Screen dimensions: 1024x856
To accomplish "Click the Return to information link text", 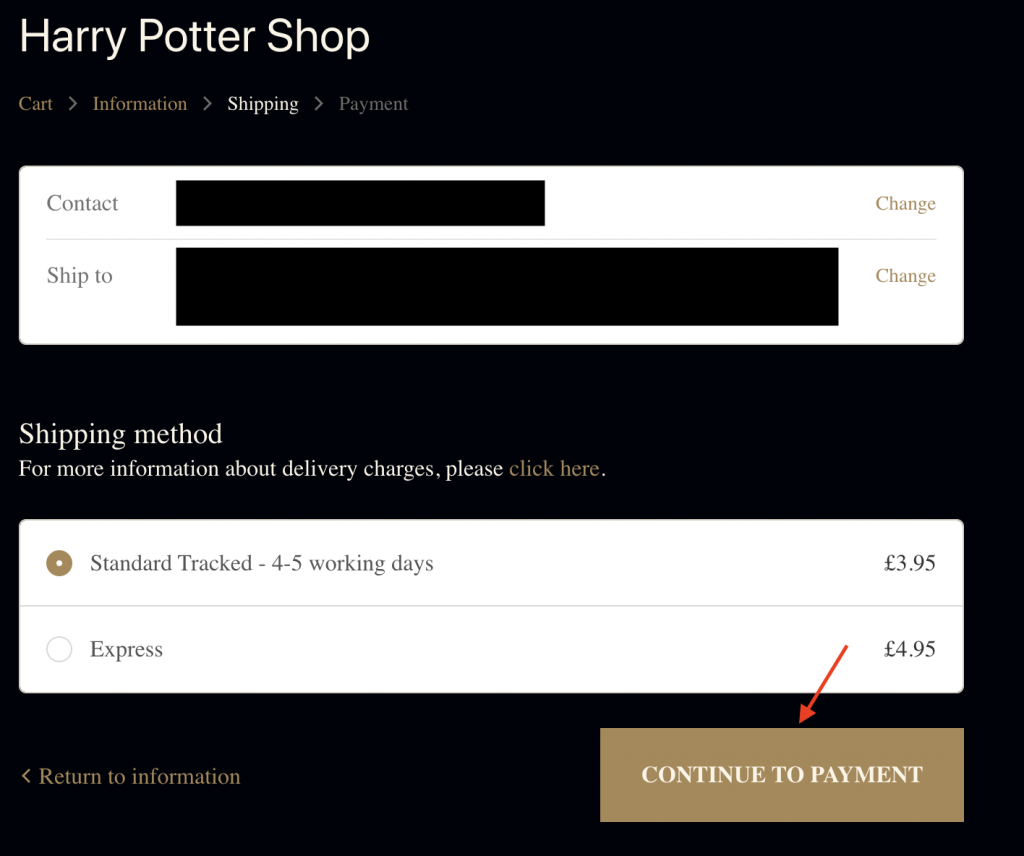I will coord(139,777).
